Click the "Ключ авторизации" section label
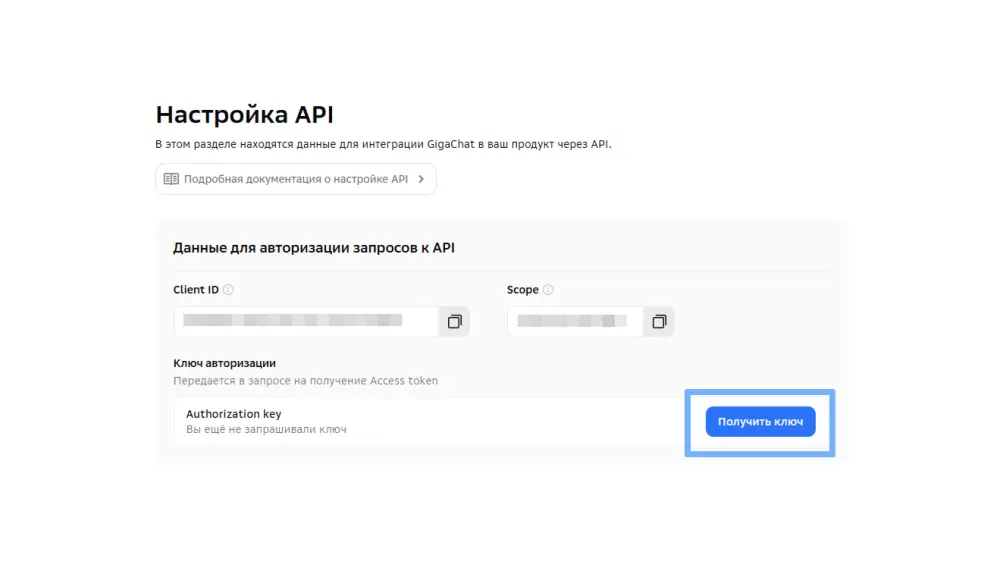This screenshot has height=571, width=981. [224, 363]
